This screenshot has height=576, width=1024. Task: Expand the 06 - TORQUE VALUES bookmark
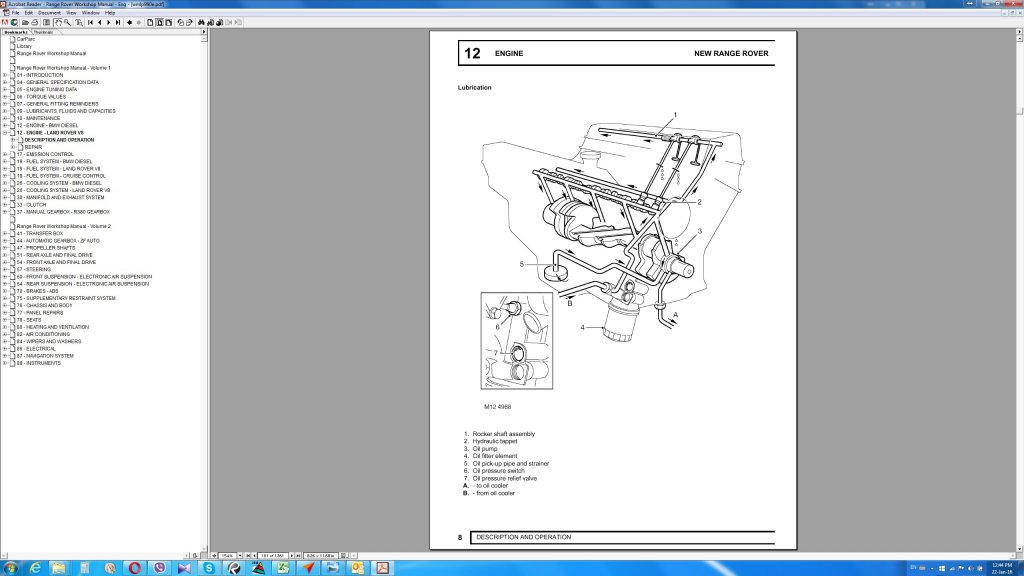(5, 97)
